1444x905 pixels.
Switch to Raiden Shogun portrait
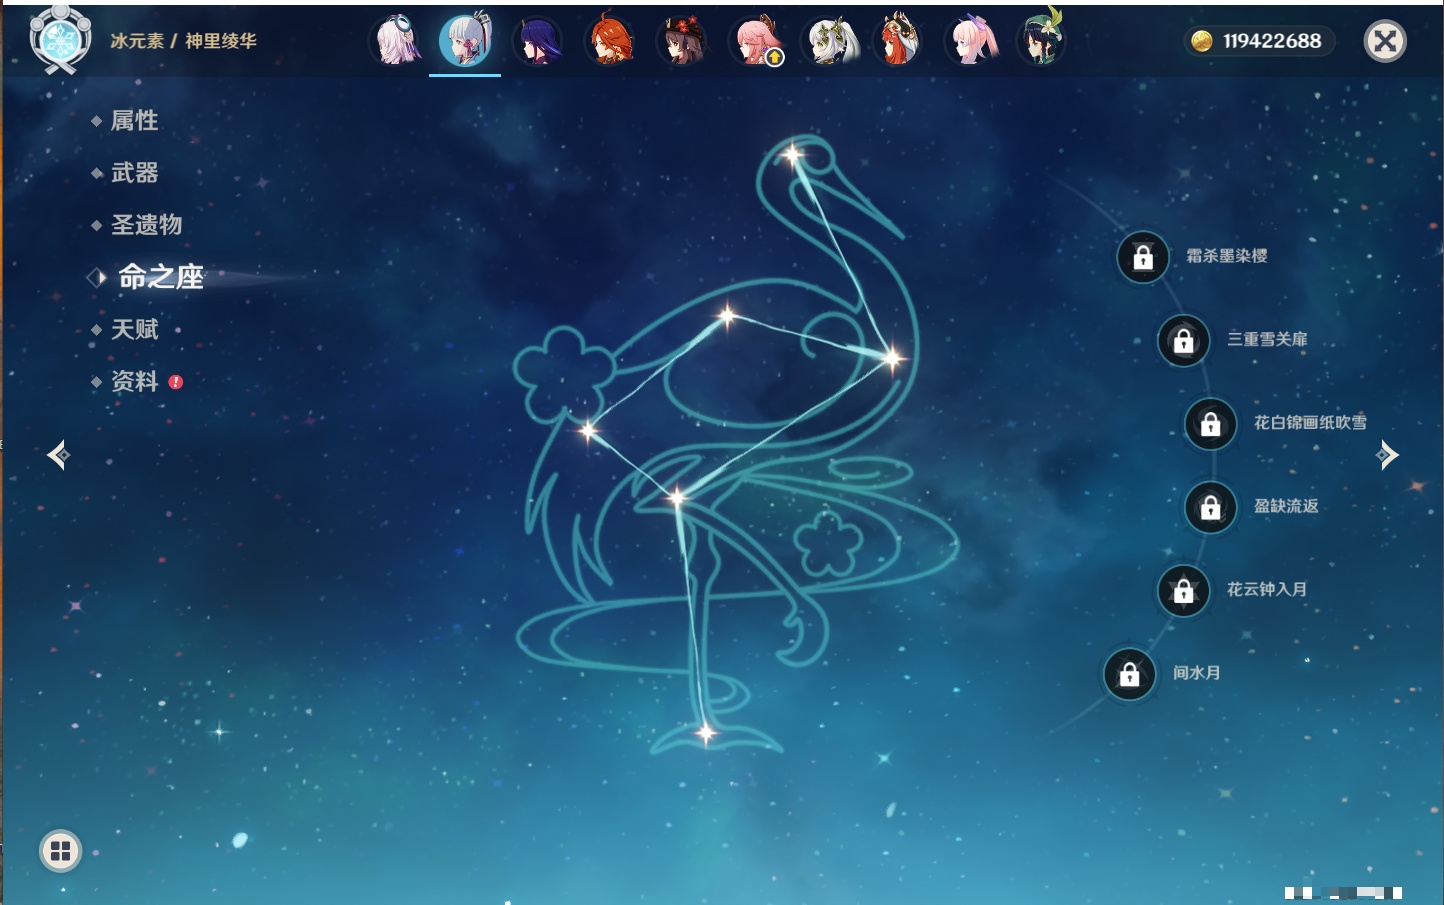[x=538, y=41]
